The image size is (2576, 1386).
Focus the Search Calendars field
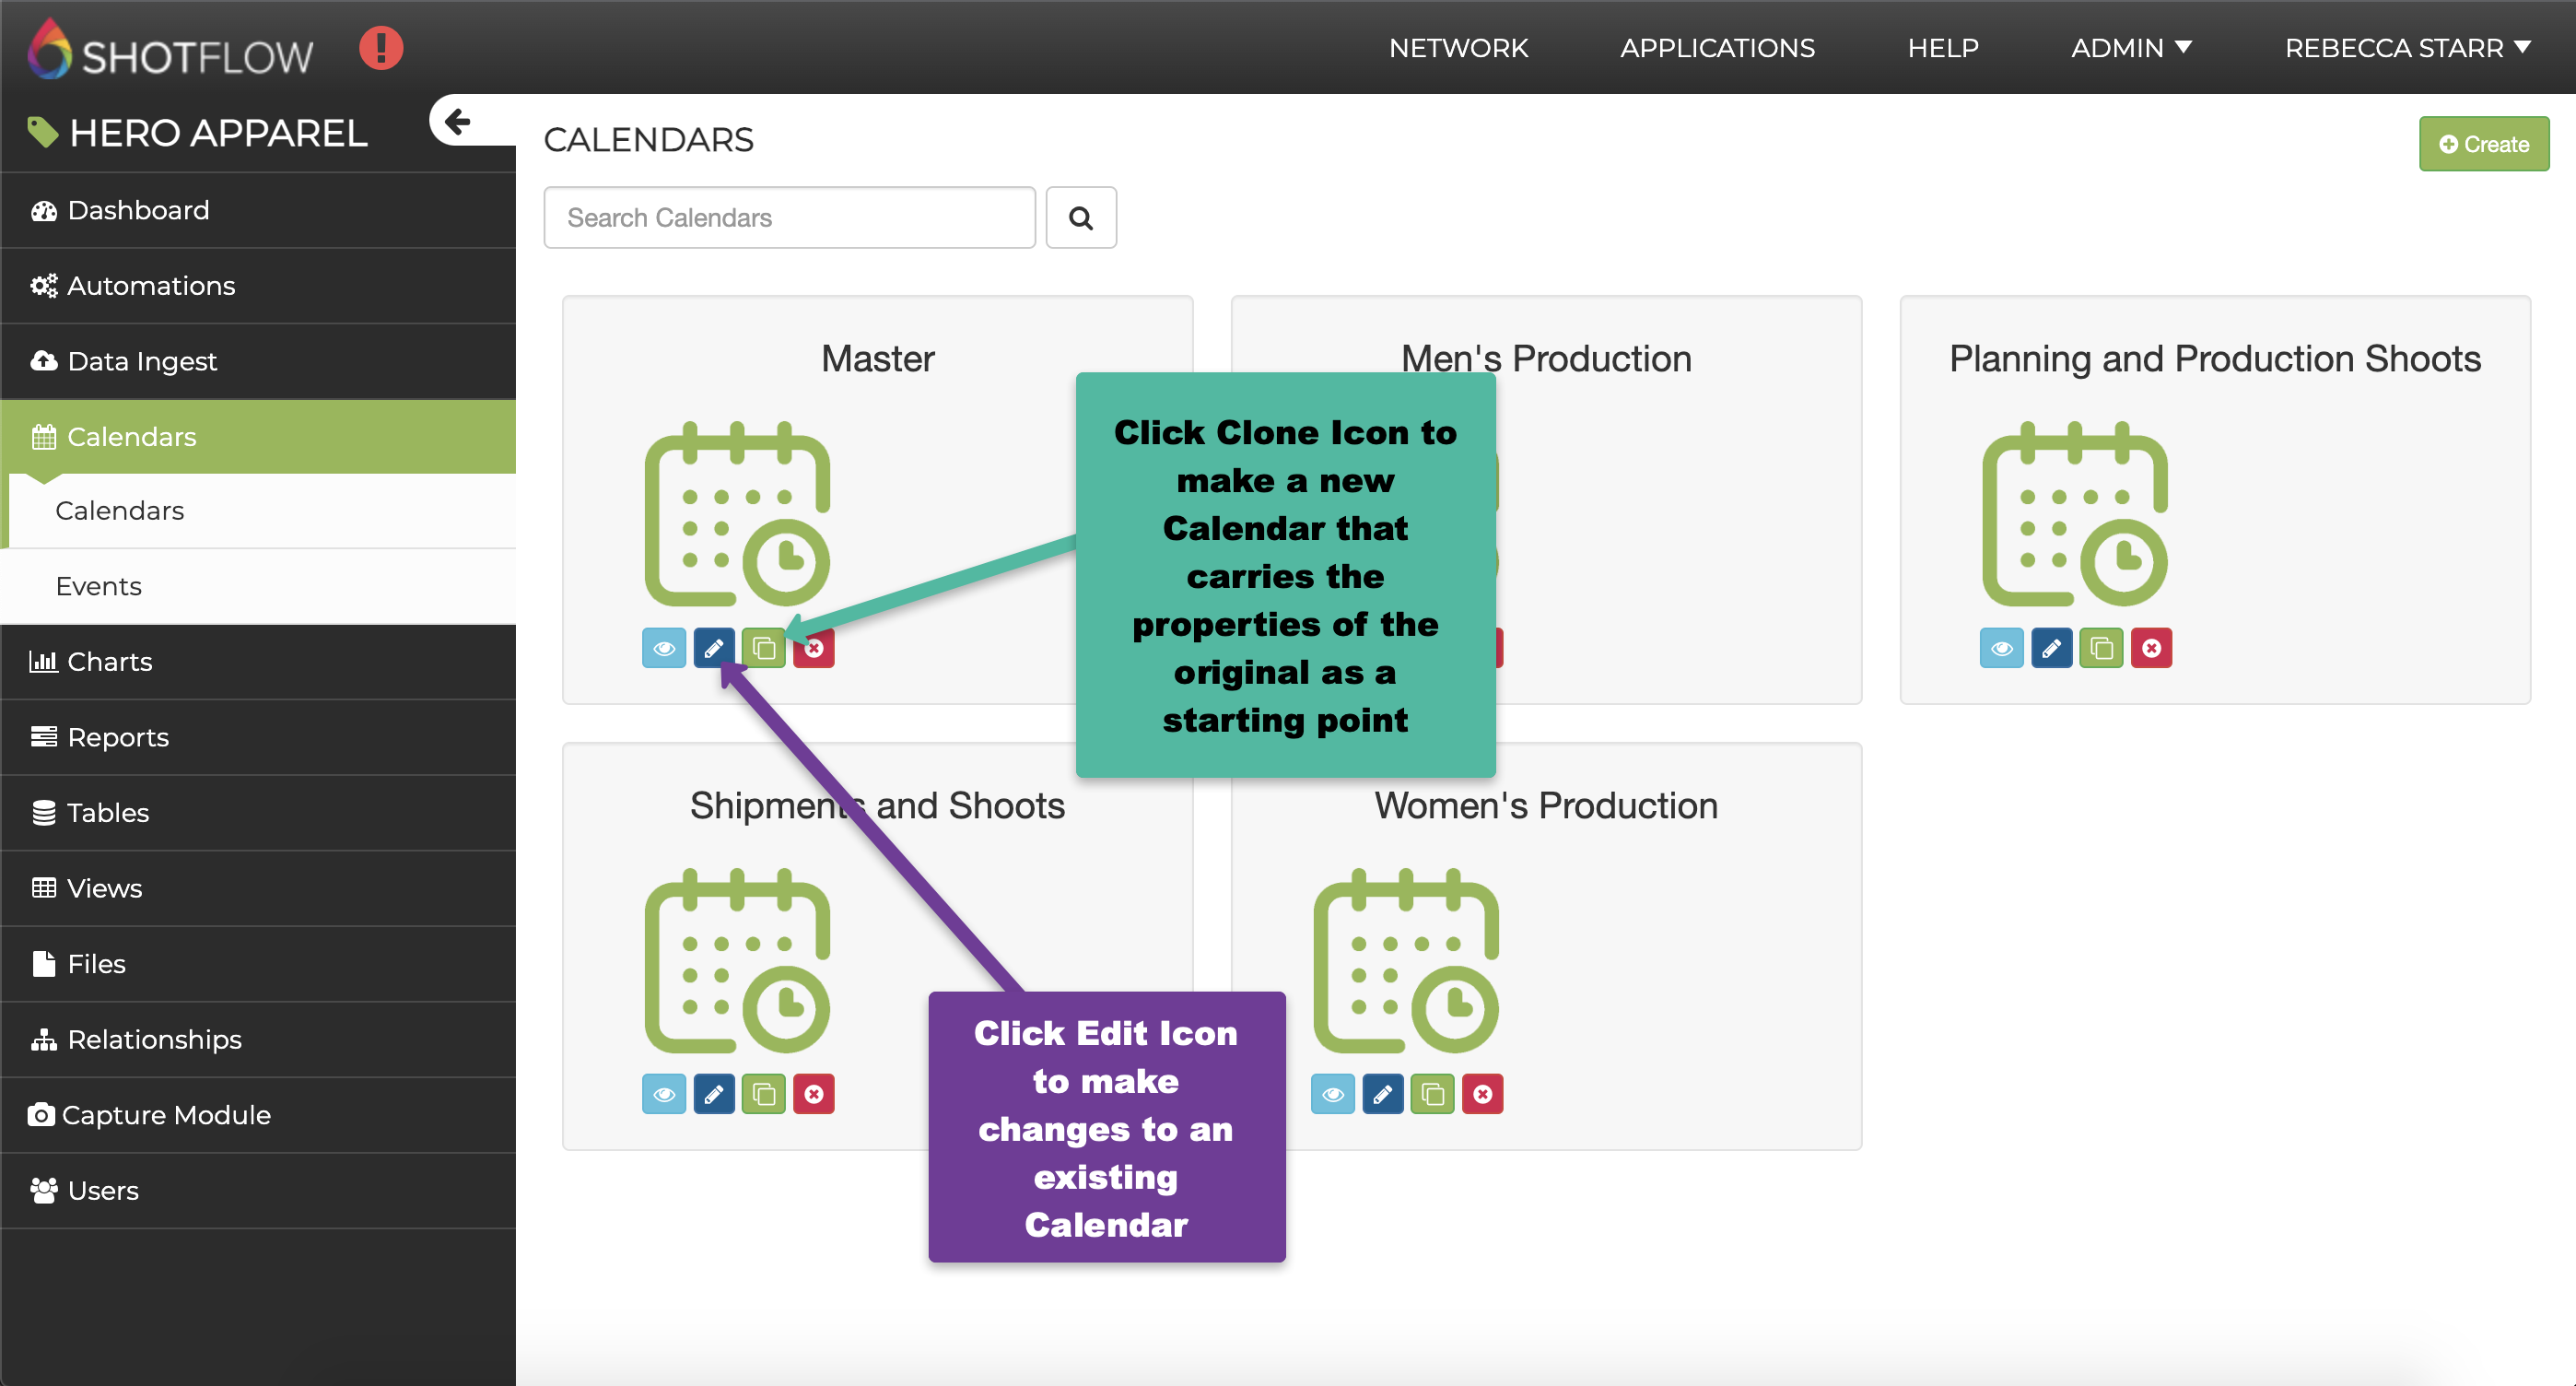coord(789,217)
